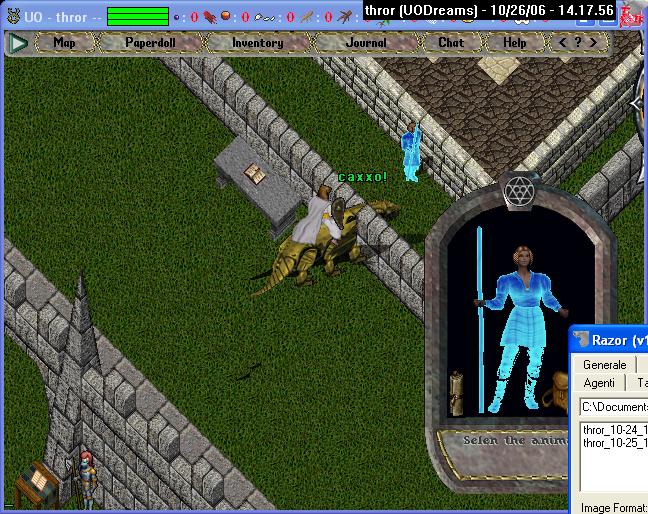
Task: Click the open book on the stone table
Action: (254, 174)
